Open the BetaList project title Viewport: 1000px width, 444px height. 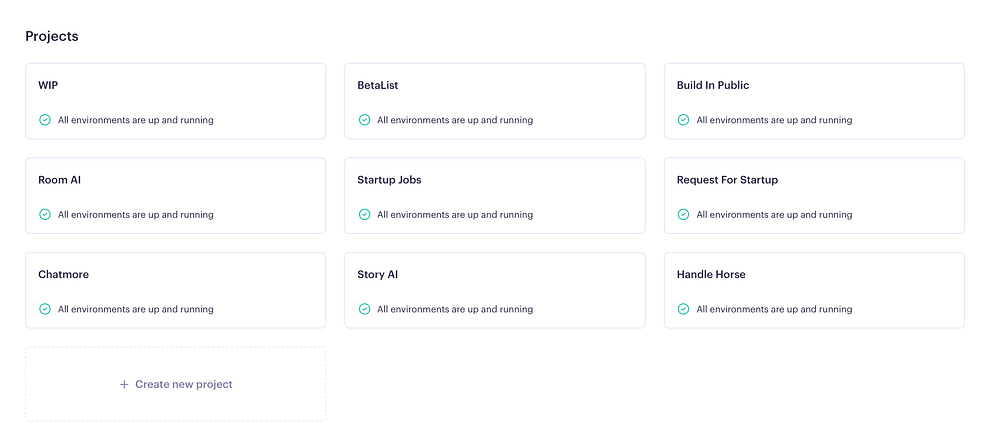pyautogui.click(x=377, y=85)
